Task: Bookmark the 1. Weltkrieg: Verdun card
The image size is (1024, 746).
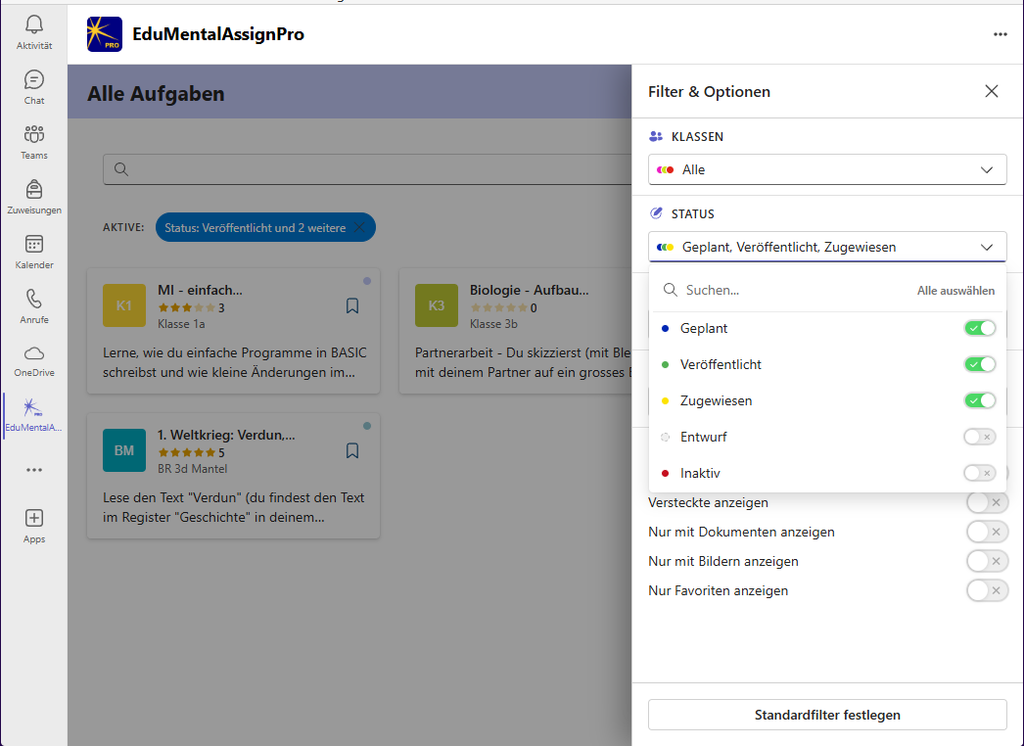Action: (x=353, y=451)
